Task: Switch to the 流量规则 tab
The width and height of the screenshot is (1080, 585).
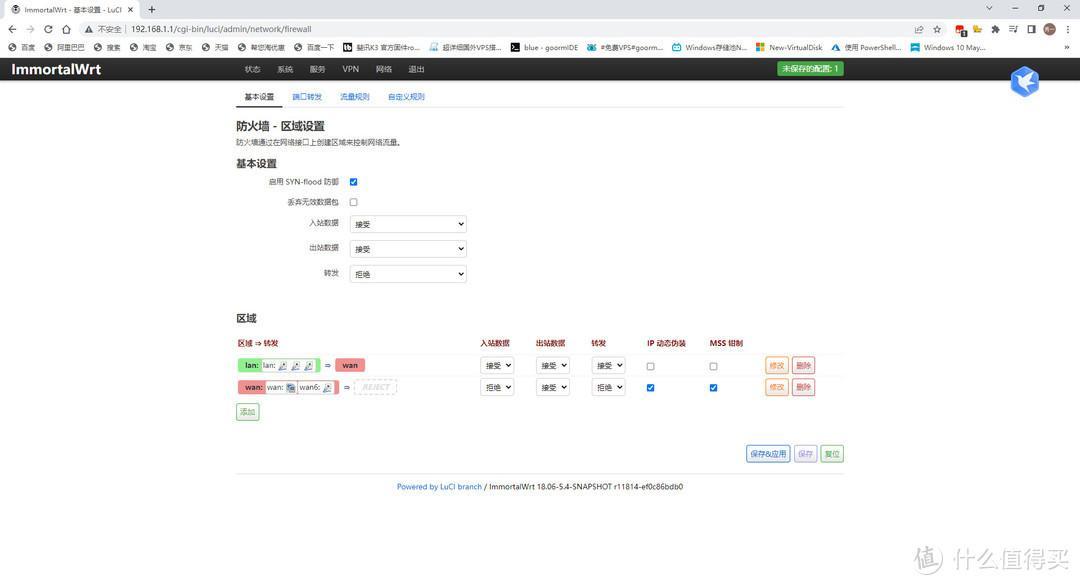Action: 355,96
